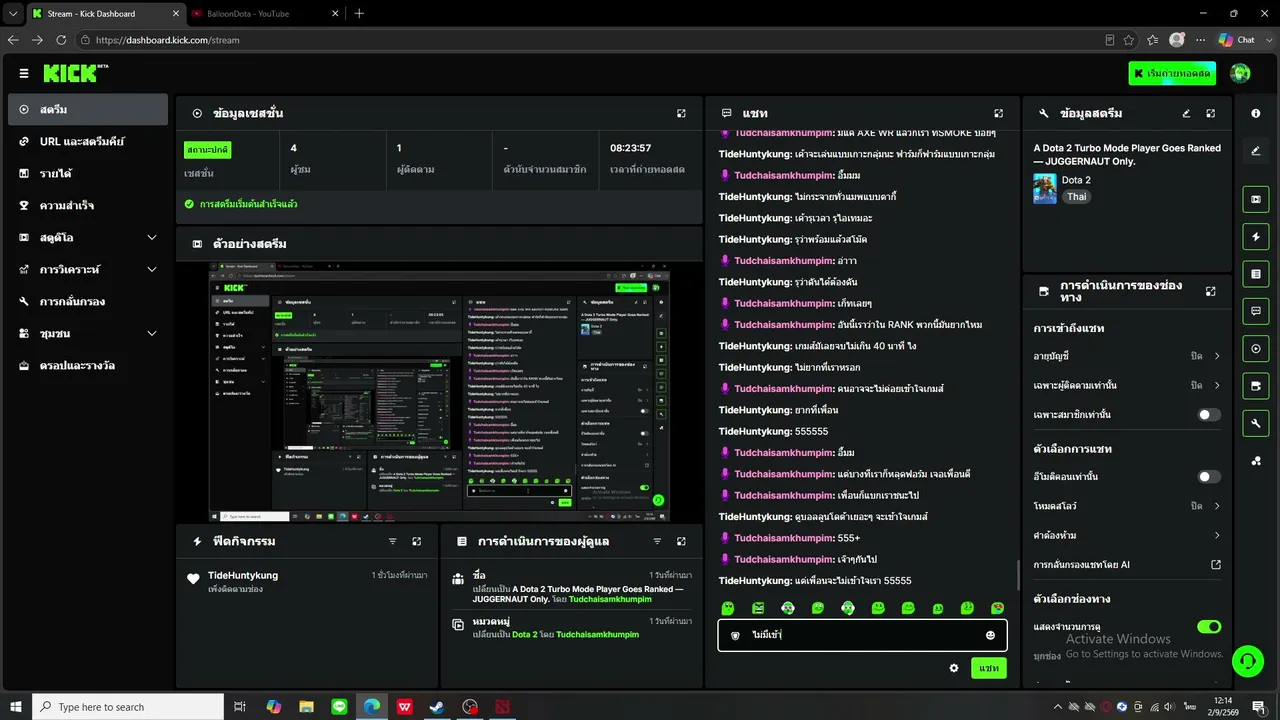Viewport: 1280px width, 720px height.
Task: Expand the แชท panel to fullscreen
Action: [998, 113]
